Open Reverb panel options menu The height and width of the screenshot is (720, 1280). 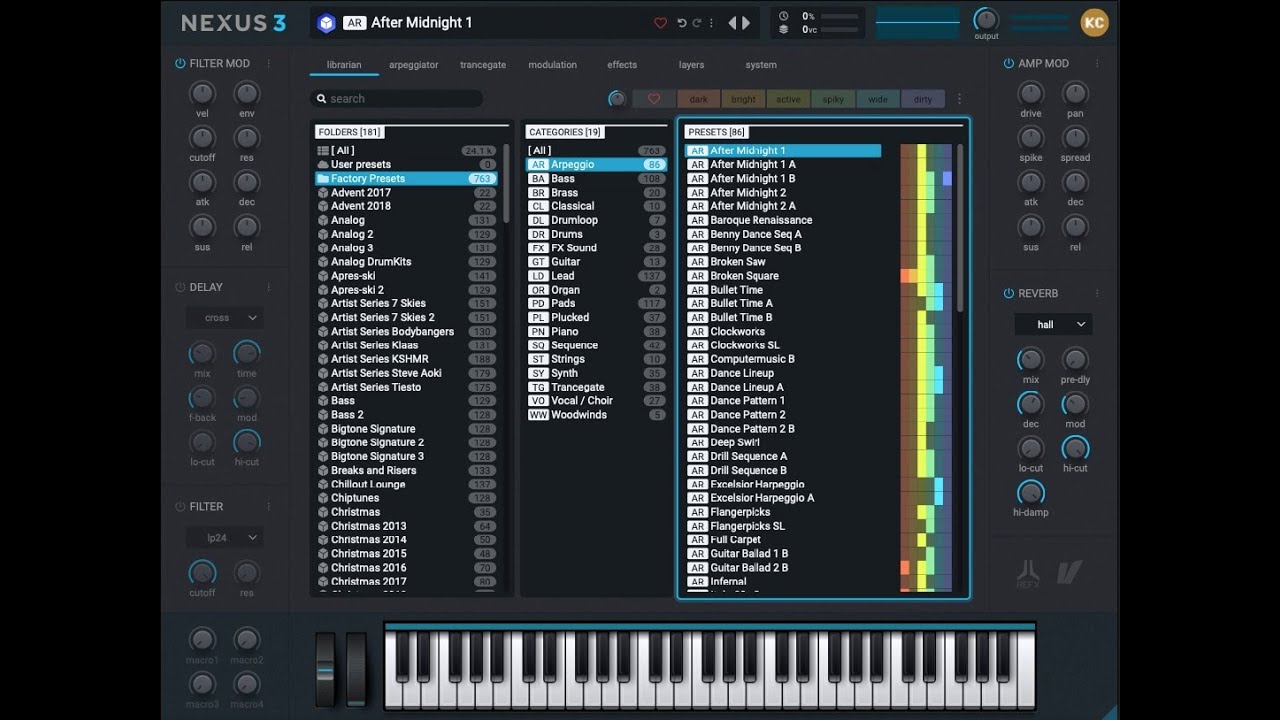1097,293
